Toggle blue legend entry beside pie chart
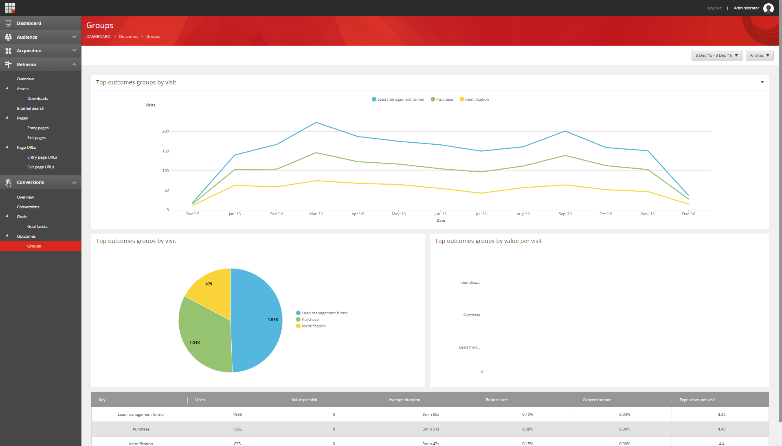Viewport: 782px width, 446px height. click(x=322, y=313)
